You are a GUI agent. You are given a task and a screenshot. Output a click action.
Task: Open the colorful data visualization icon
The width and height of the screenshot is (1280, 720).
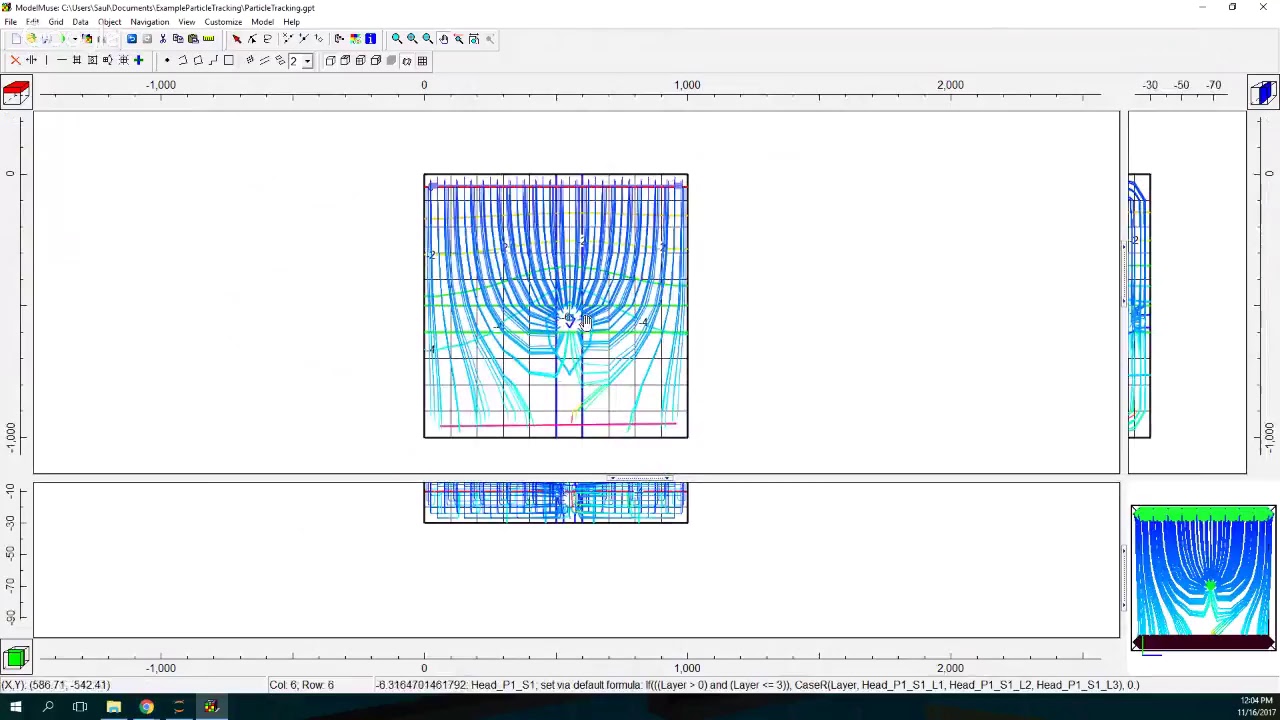[x=355, y=39]
